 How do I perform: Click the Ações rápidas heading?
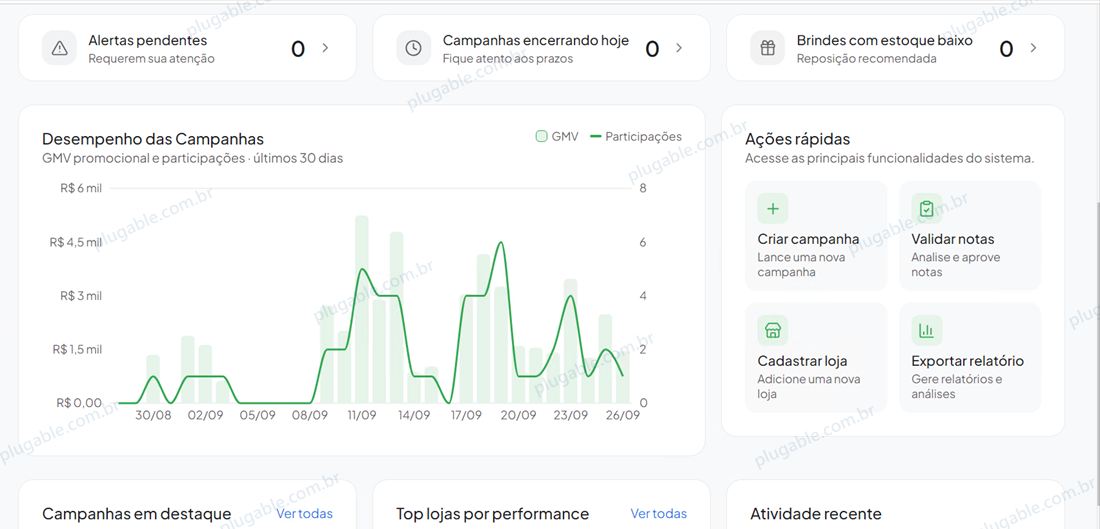click(798, 139)
